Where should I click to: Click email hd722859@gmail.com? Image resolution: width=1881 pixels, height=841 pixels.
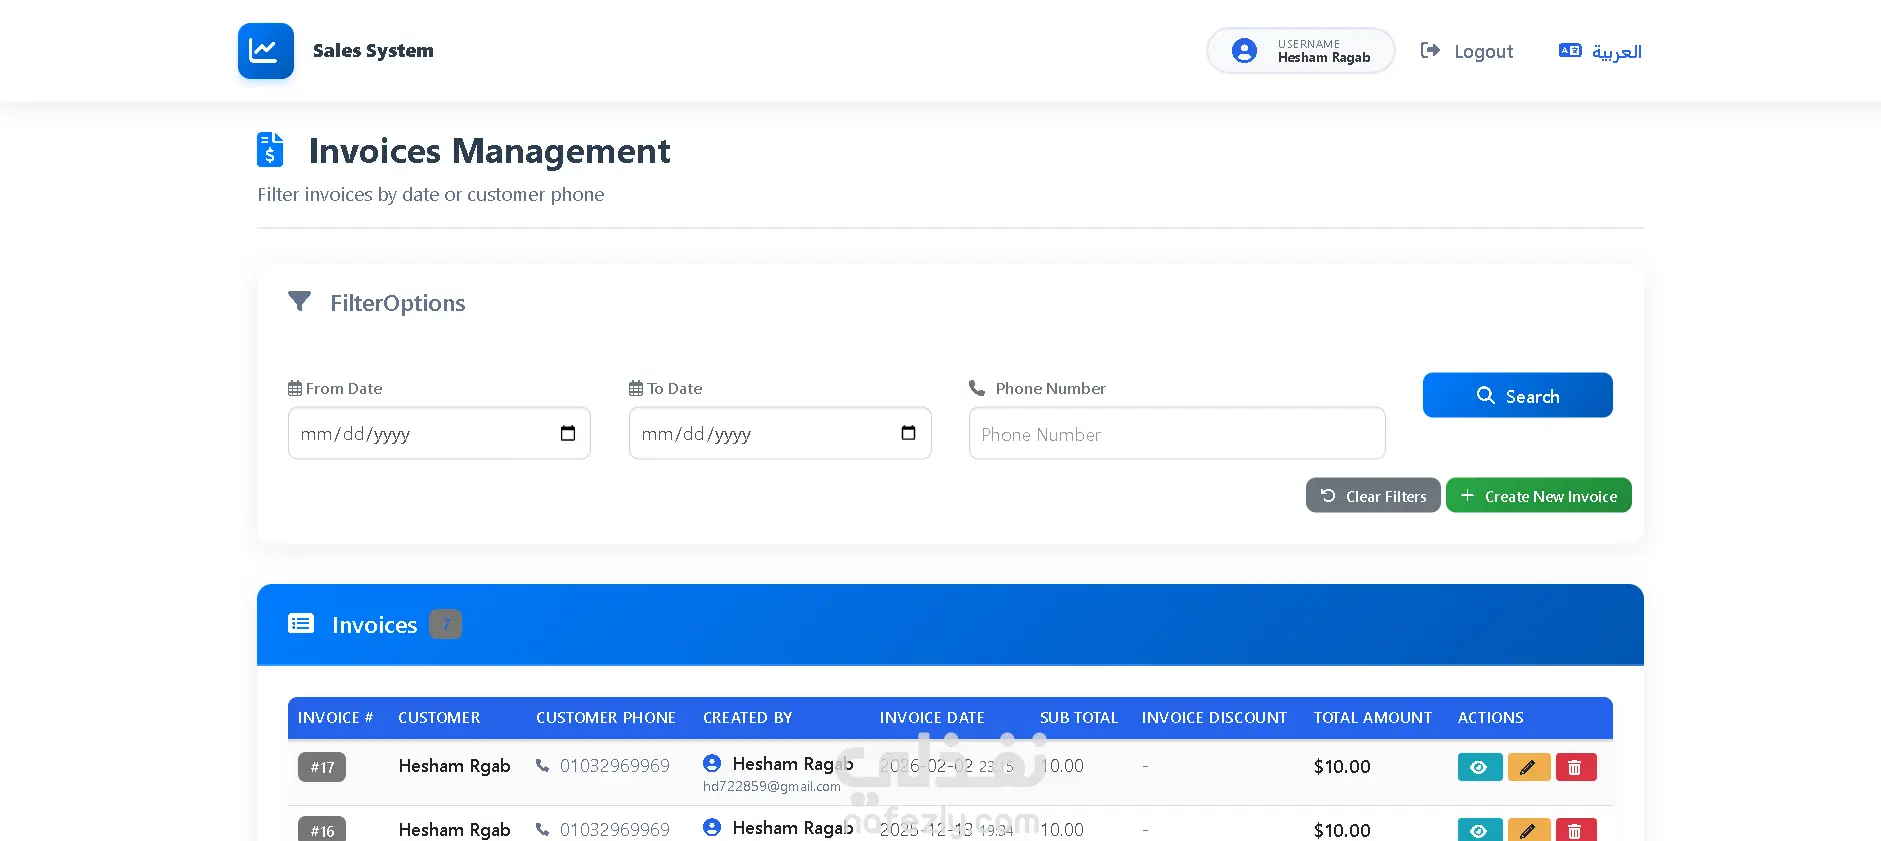tap(772, 787)
